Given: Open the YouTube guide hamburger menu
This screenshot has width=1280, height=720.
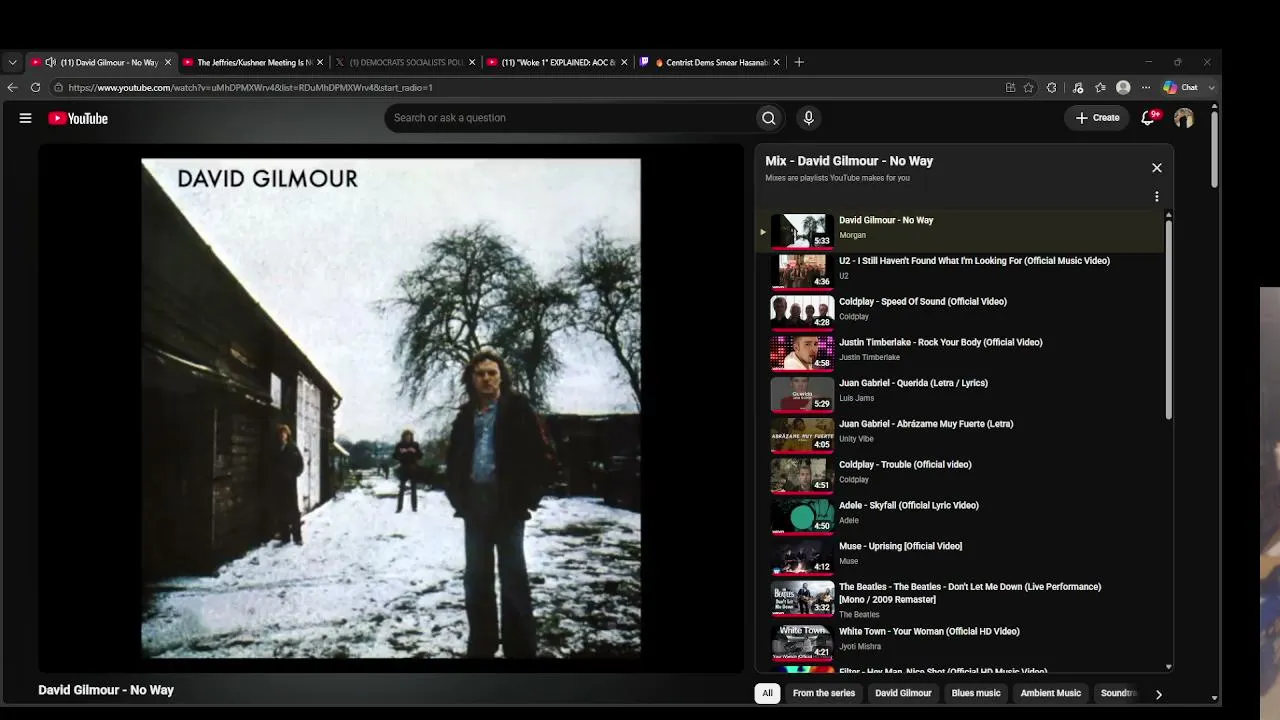Looking at the screenshot, I should click(x=25, y=118).
